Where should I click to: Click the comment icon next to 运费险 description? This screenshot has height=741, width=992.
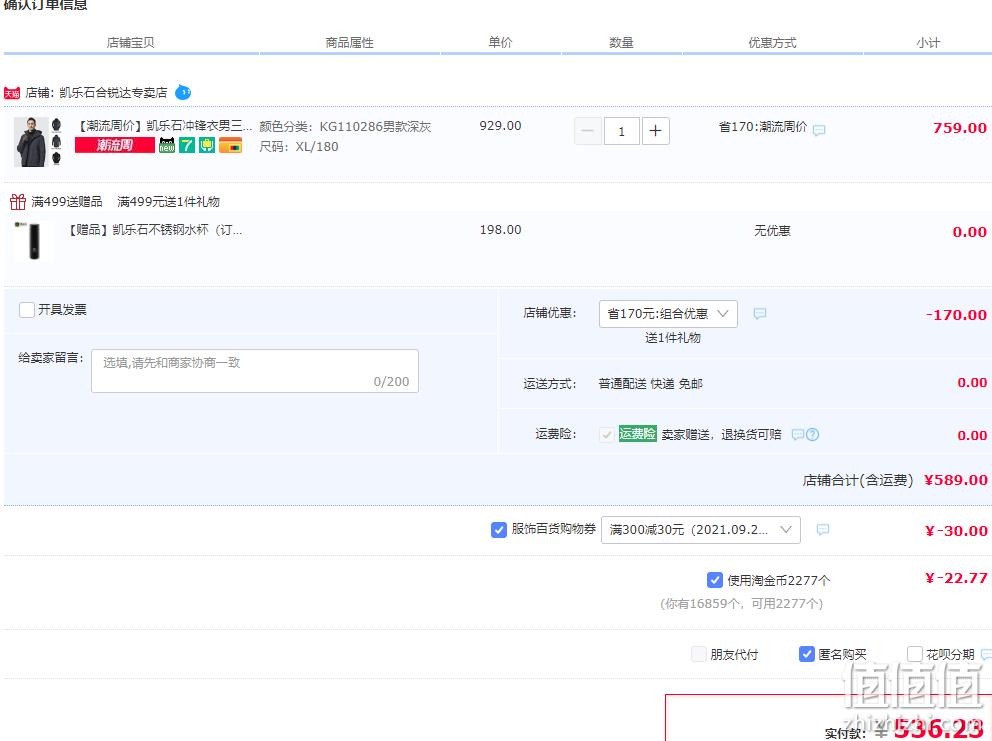[x=798, y=434]
